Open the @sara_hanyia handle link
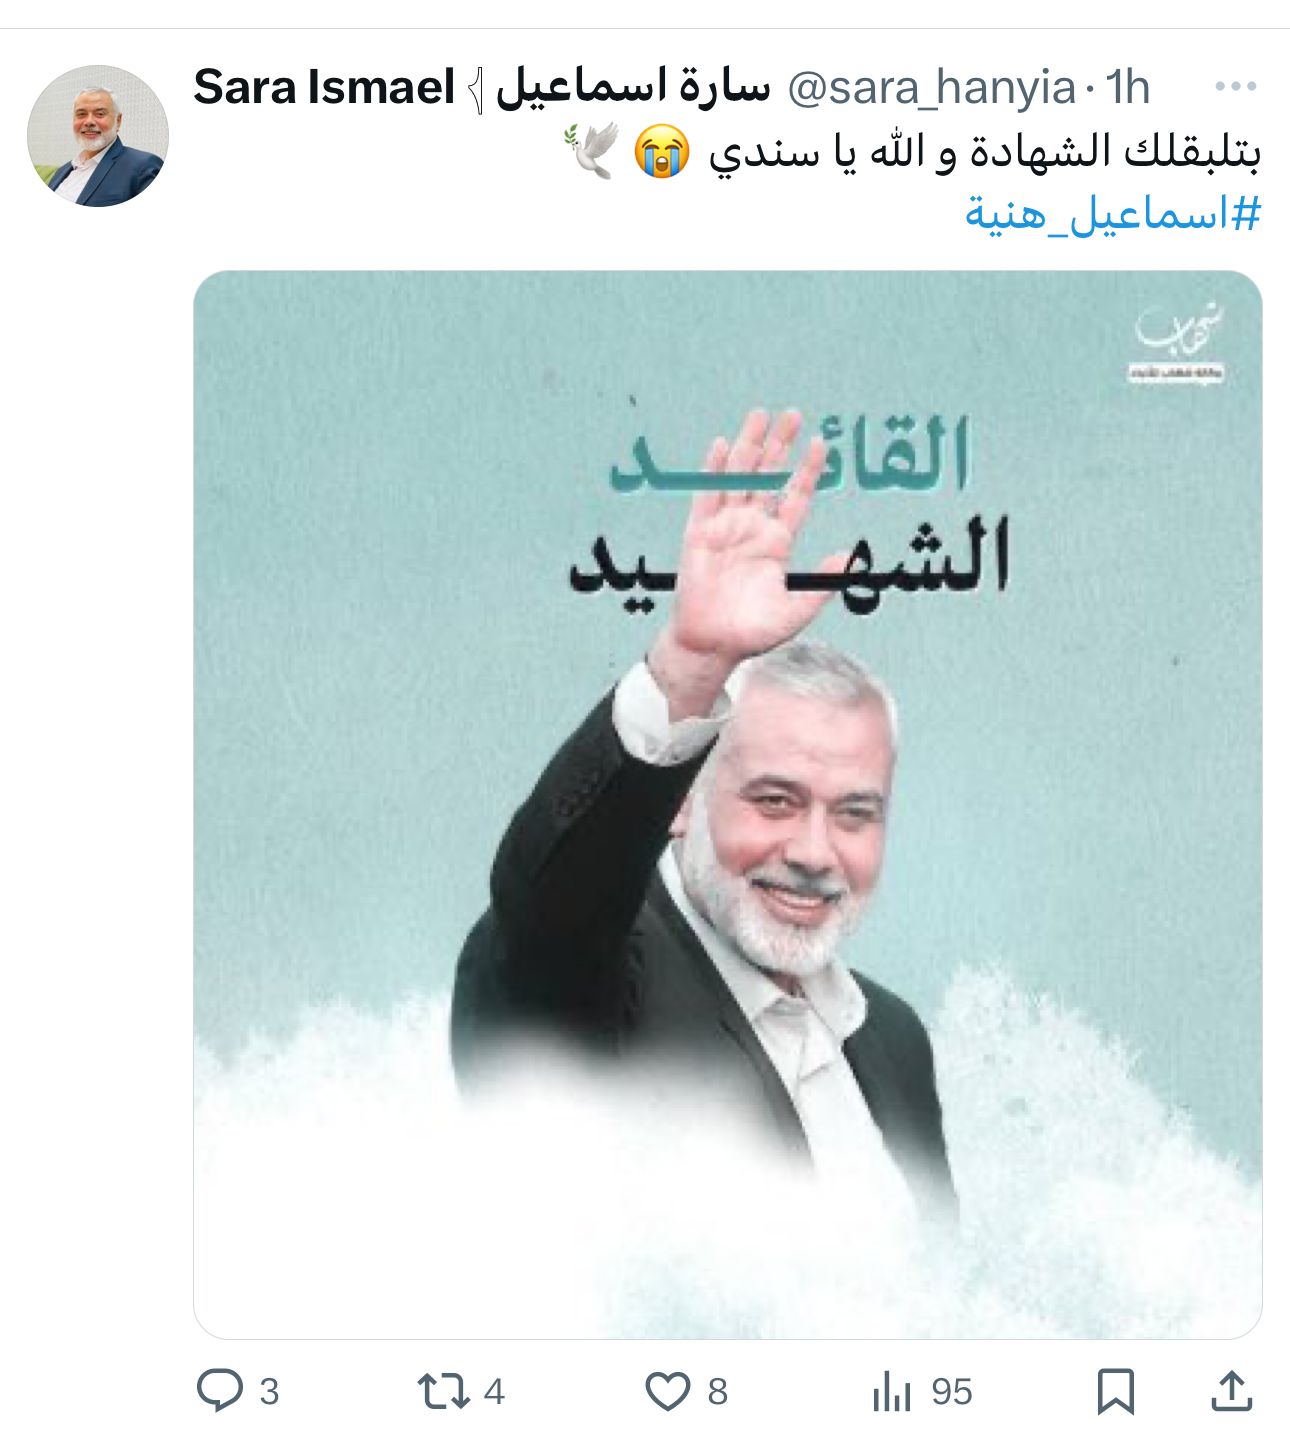The width and height of the screenshot is (1290, 1451). tap(932, 88)
